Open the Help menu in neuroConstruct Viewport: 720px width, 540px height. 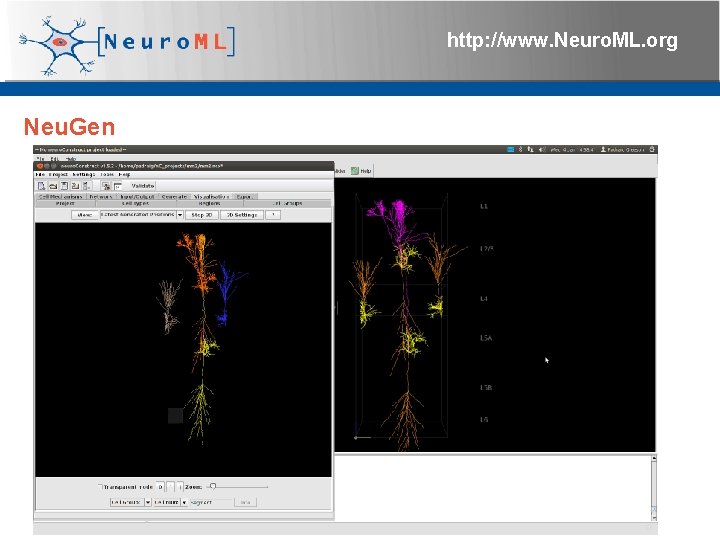point(124,174)
